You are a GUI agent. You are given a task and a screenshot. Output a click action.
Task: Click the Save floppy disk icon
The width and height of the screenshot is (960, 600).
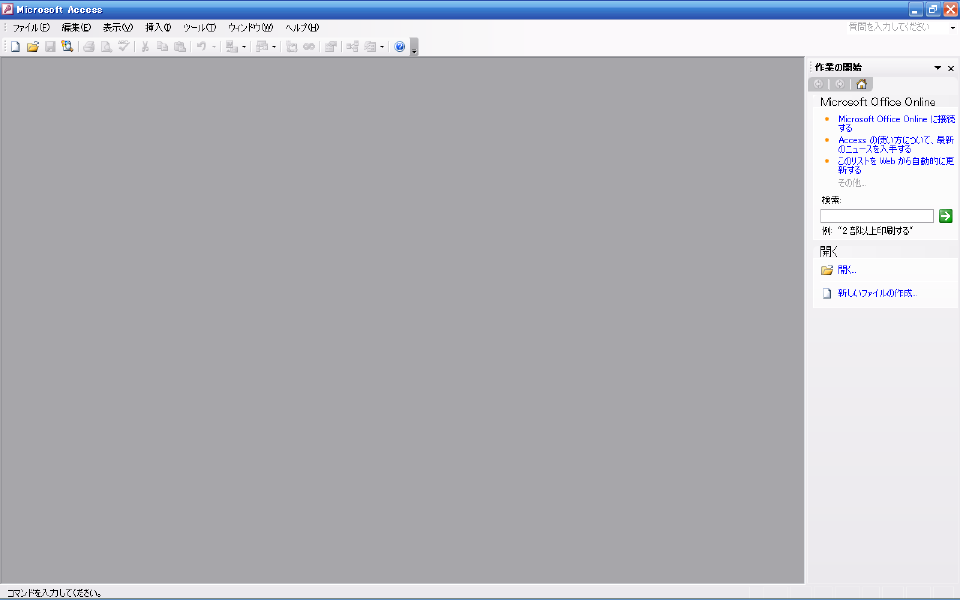pyautogui.click(x=50, y=47)
